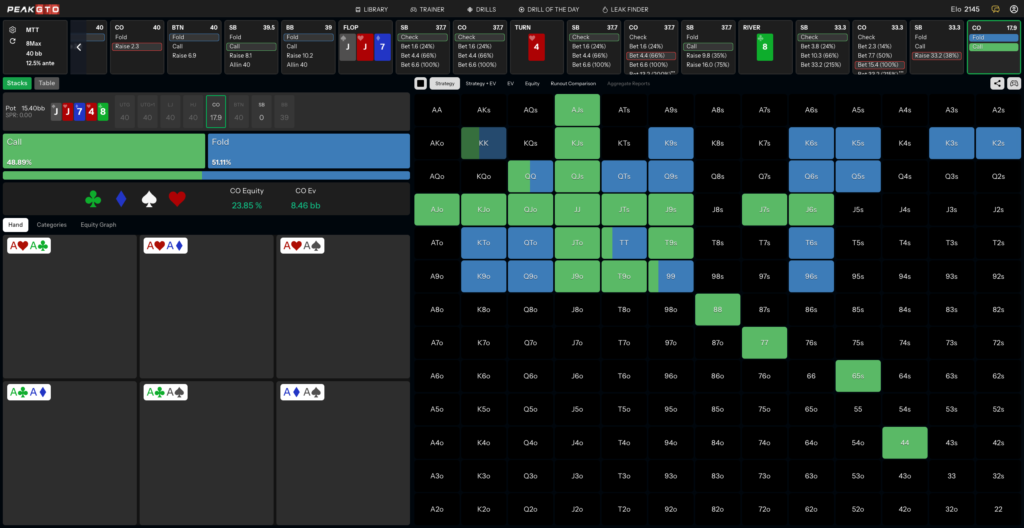This screenshot has width=1024, height=528.
Task: Select the Ace diamonds Ace spades hand card
Action: tap(343, 453)
